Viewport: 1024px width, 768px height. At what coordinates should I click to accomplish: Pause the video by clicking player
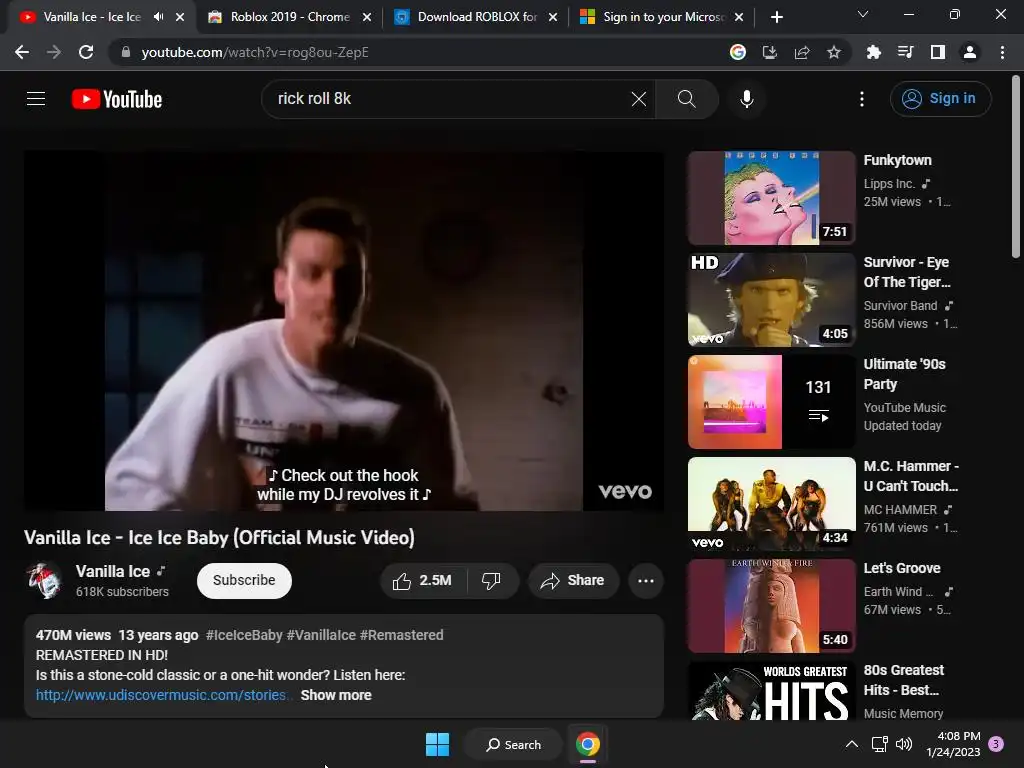tap(344, 331)
